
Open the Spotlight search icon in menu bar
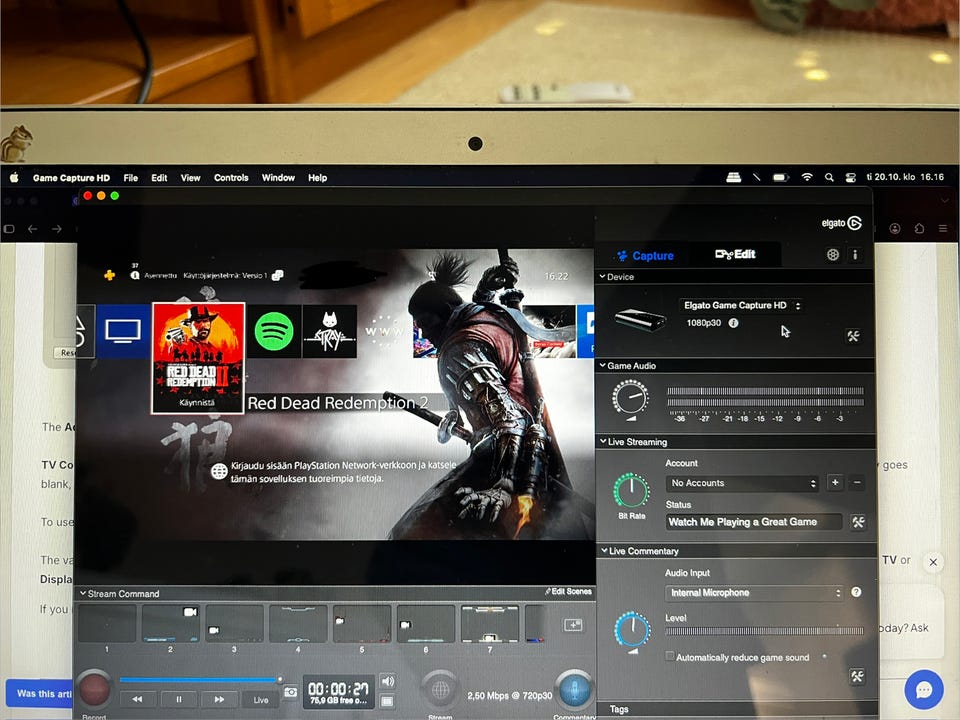829,178
